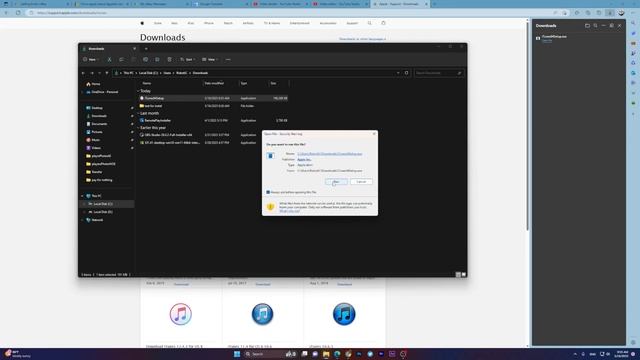640x360 pixels.
Task: Expand Network in the navigation tree
Action: point(82,220)
